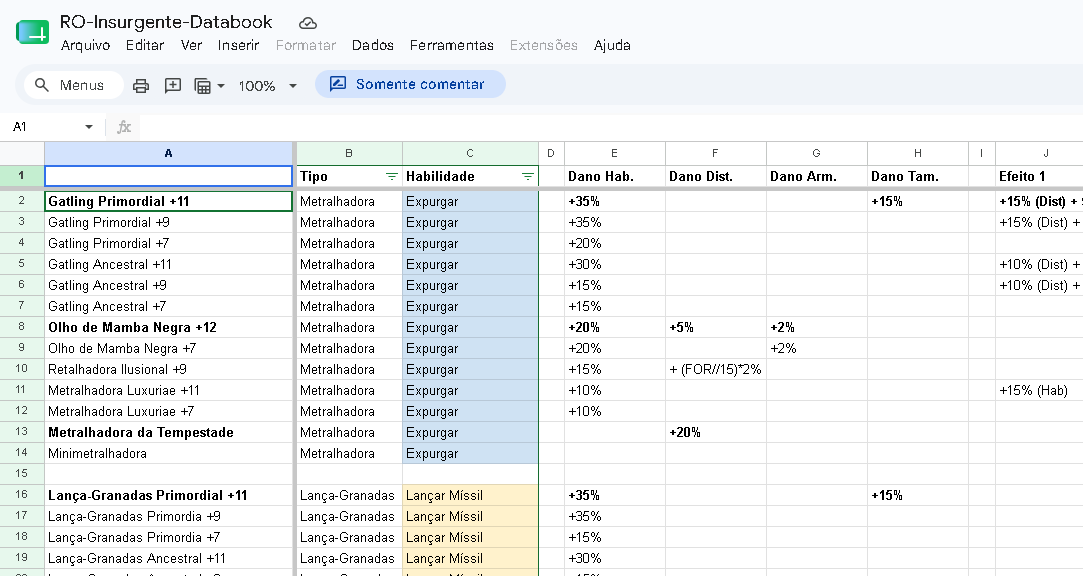Viewport: 1083px width, 576px height.
Task: Select column B header
Action: point(349,153)
